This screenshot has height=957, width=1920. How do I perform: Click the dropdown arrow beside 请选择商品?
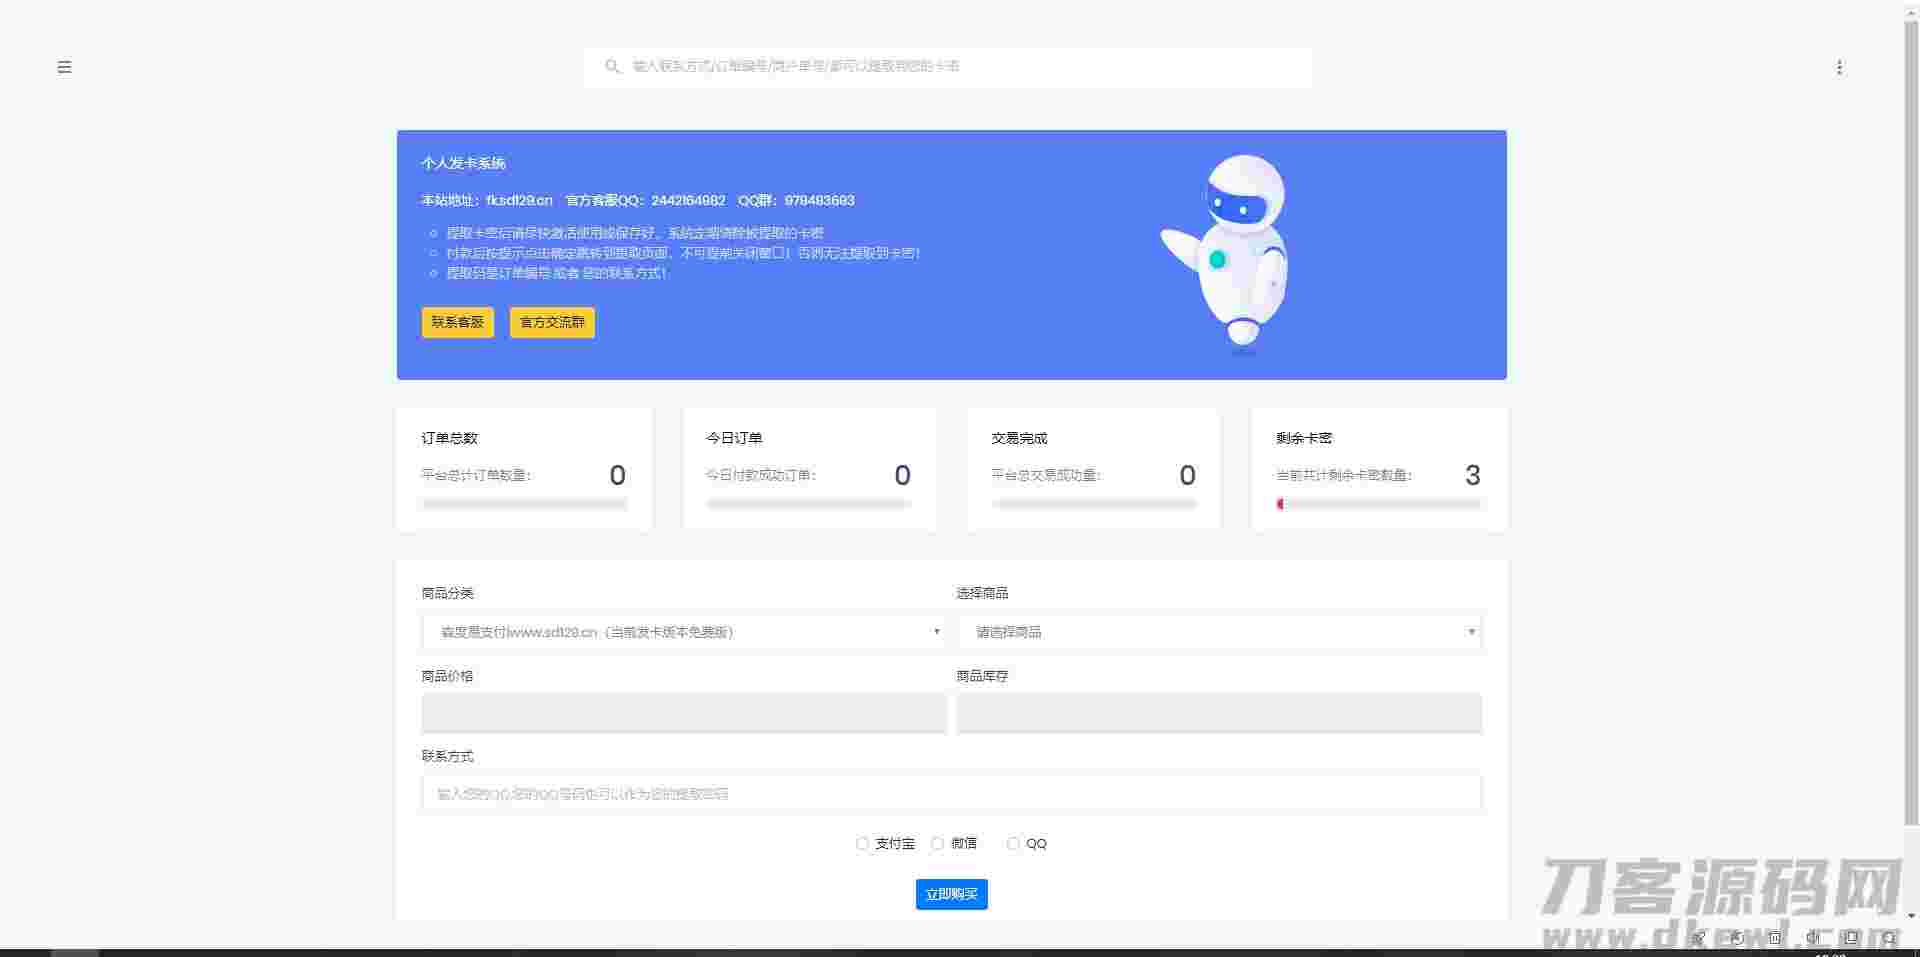[1471, 632]
